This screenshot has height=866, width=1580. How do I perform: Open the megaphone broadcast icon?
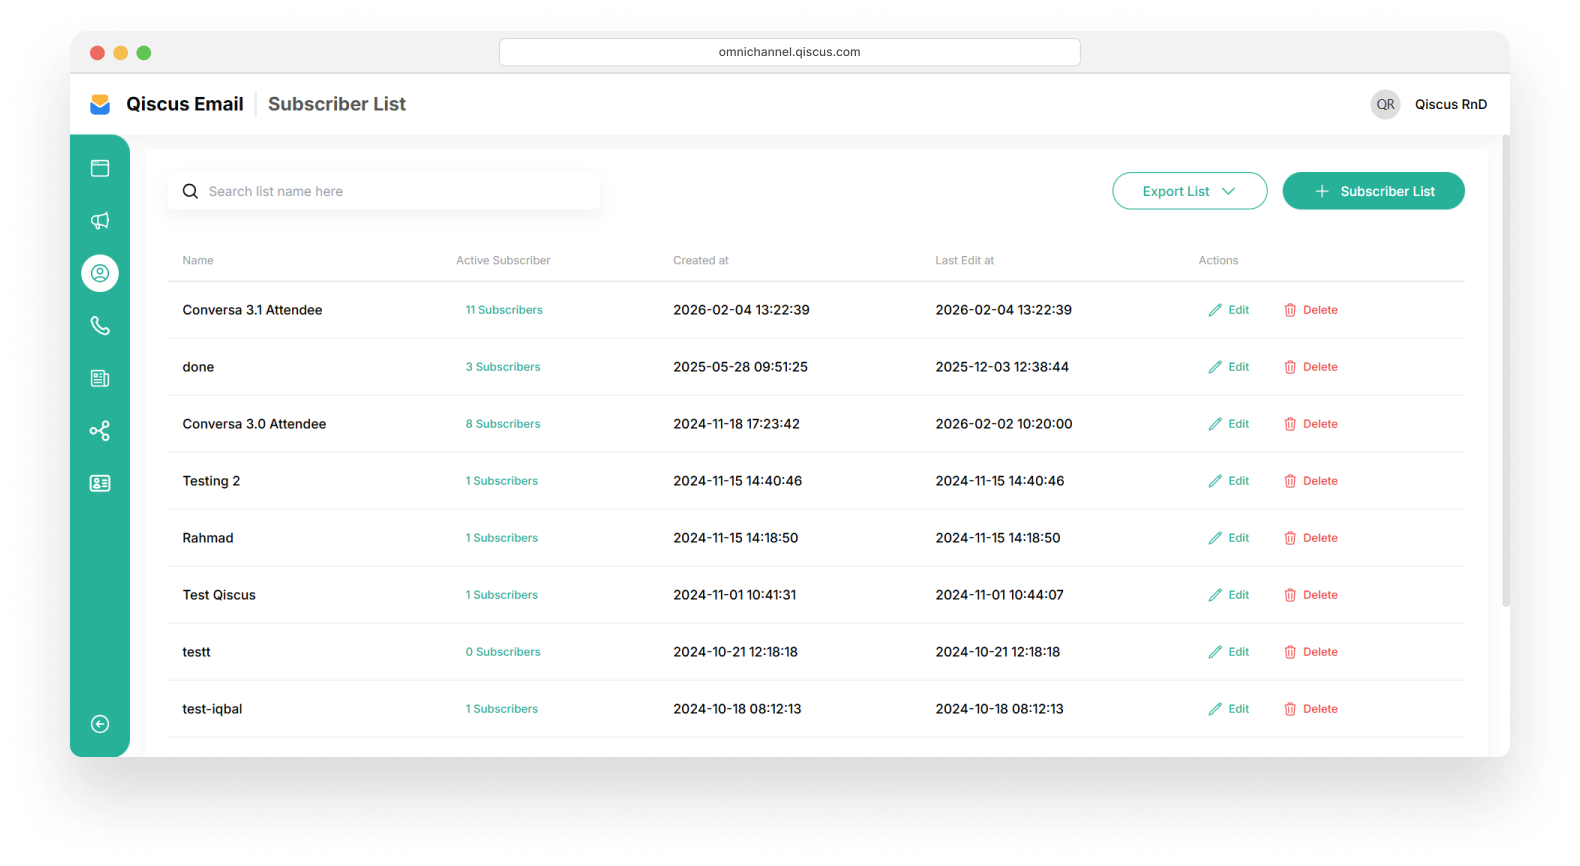click(x=100, y=221)
